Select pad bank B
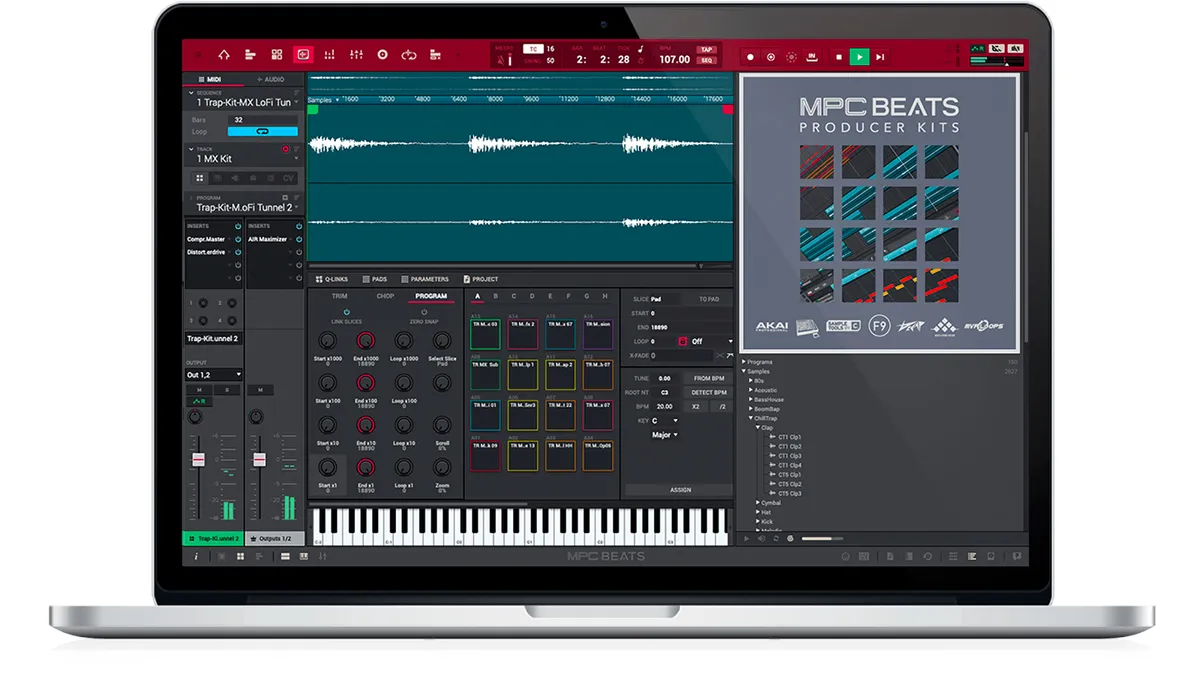 pos(496,296)
